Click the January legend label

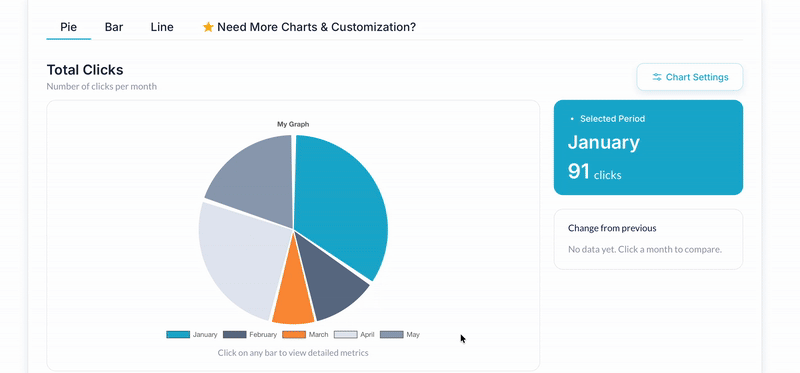205,335
